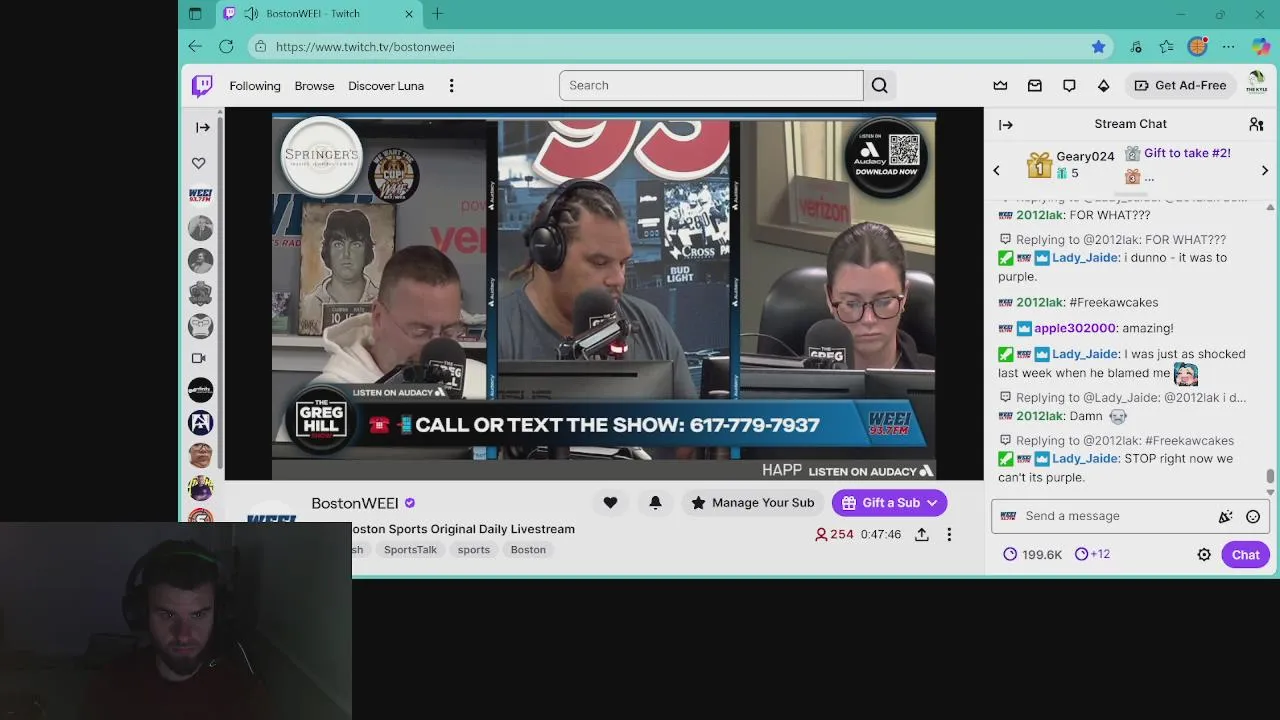Click the stream video player
This screenshot has width=1280, height=720.
pyautogui.click(x=604, y=294)
